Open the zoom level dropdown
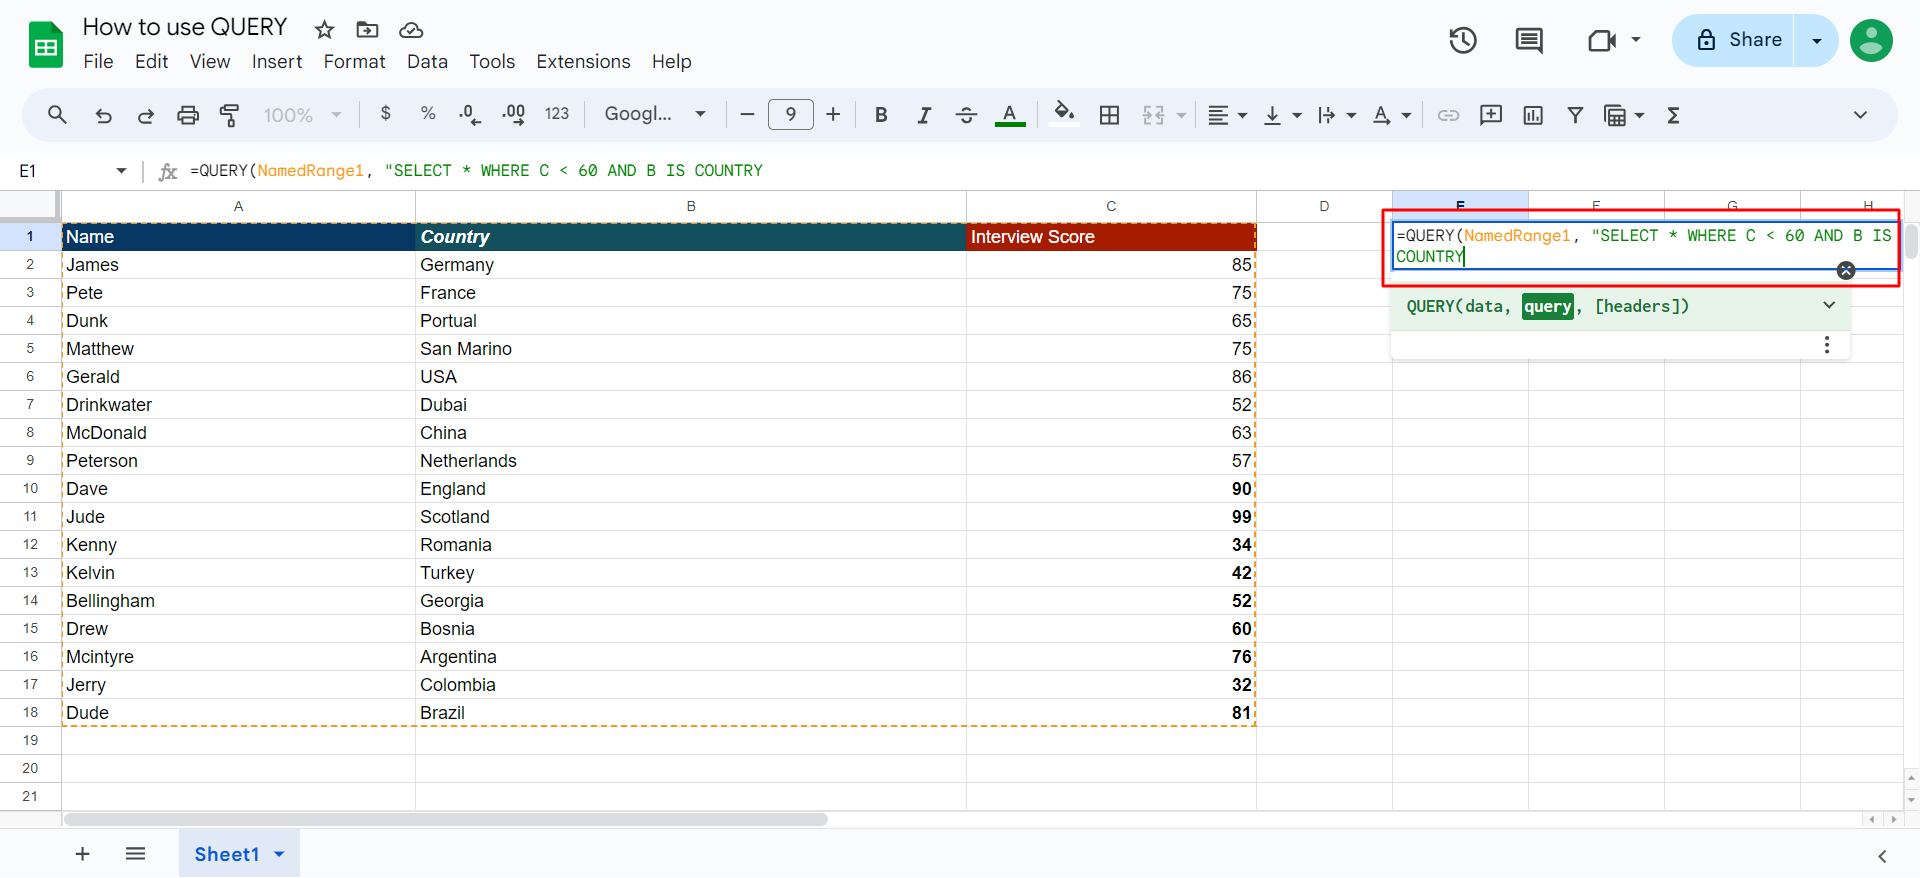1920x878 pixels. click(x=302, y=115)
